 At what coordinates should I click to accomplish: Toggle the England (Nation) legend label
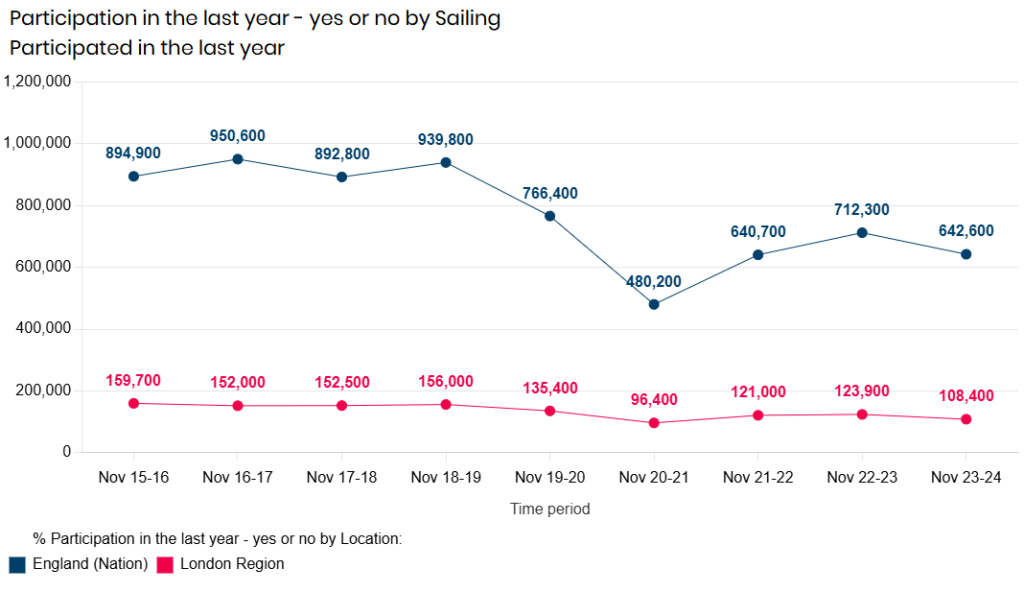[90, 564]
